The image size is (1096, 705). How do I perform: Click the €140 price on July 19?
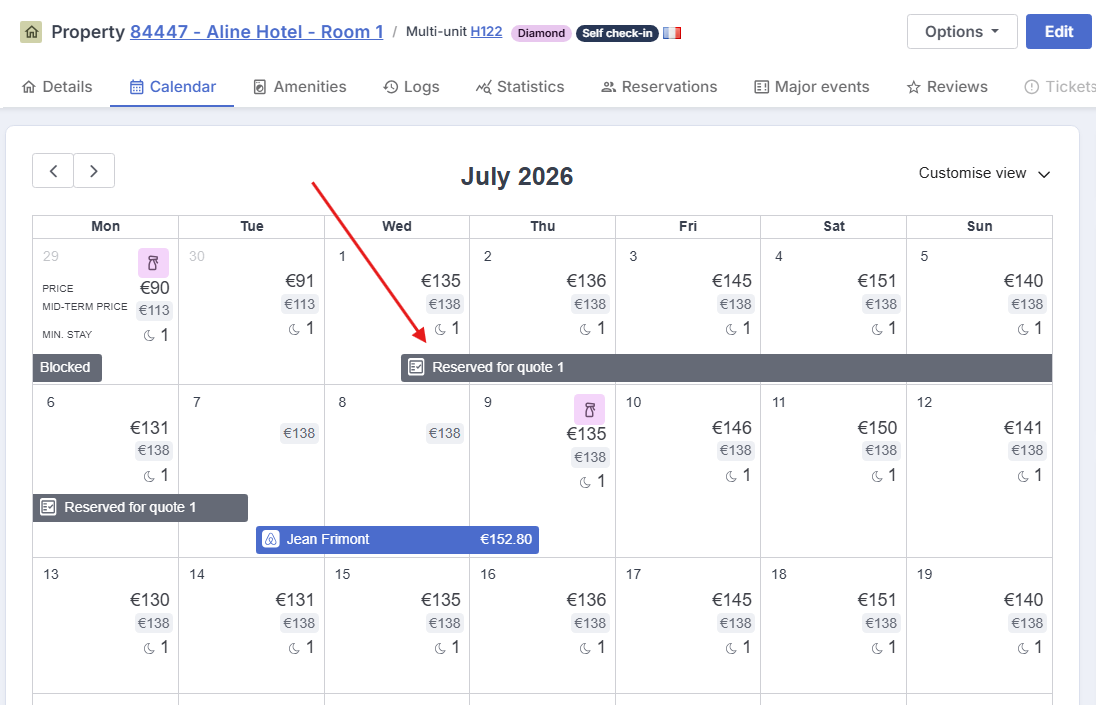pos(1023,599)
